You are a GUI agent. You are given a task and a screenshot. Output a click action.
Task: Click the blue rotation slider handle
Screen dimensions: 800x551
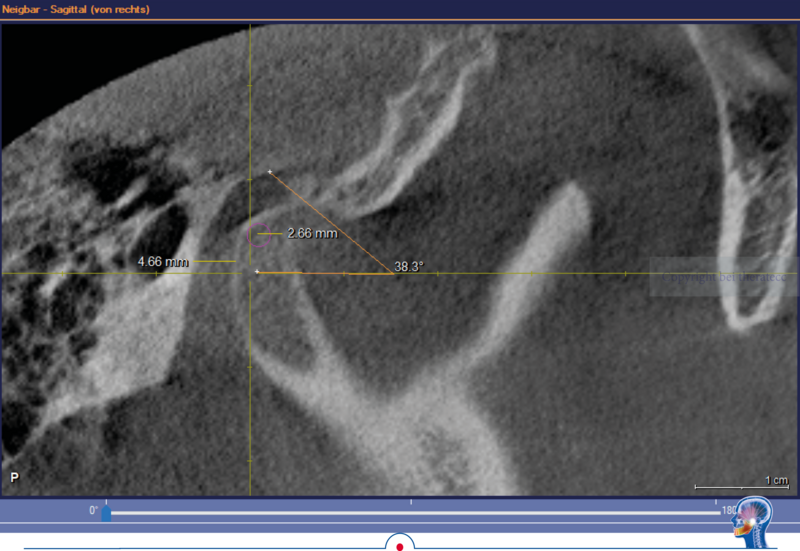[106, 514]
